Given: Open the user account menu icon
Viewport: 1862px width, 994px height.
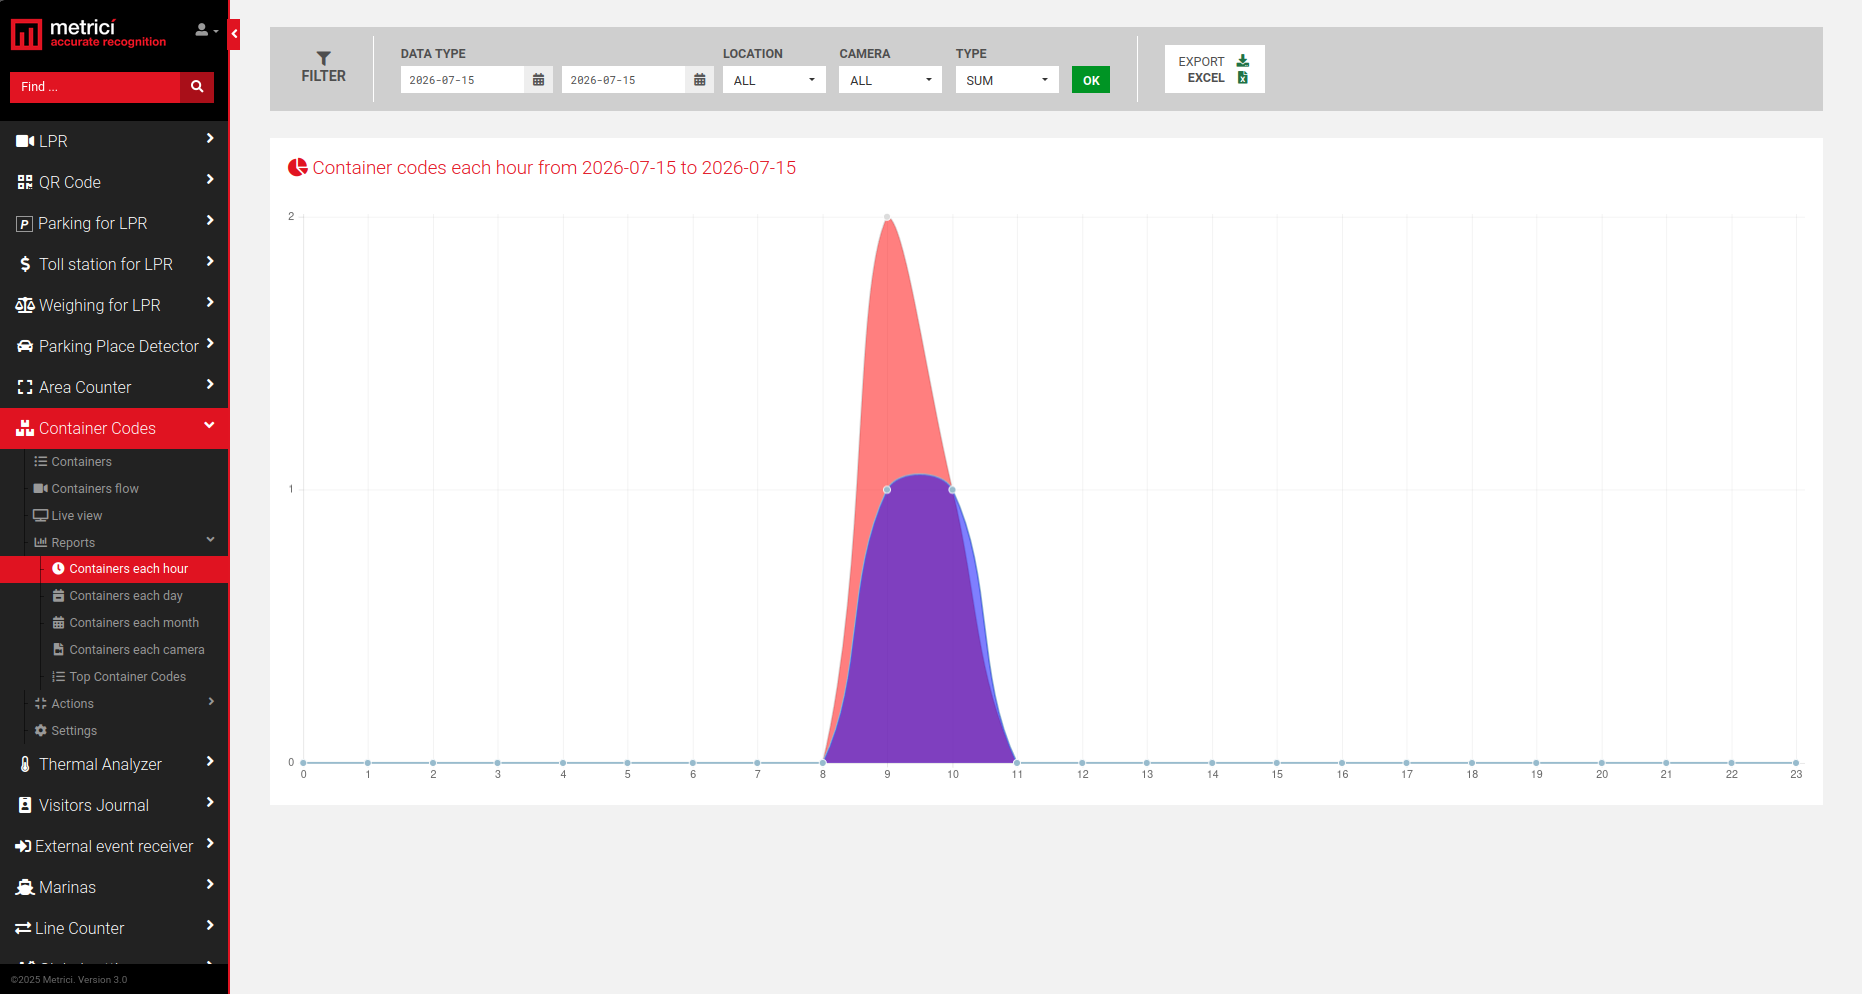Looking at the screenshot, I should [x=206, y=31].
